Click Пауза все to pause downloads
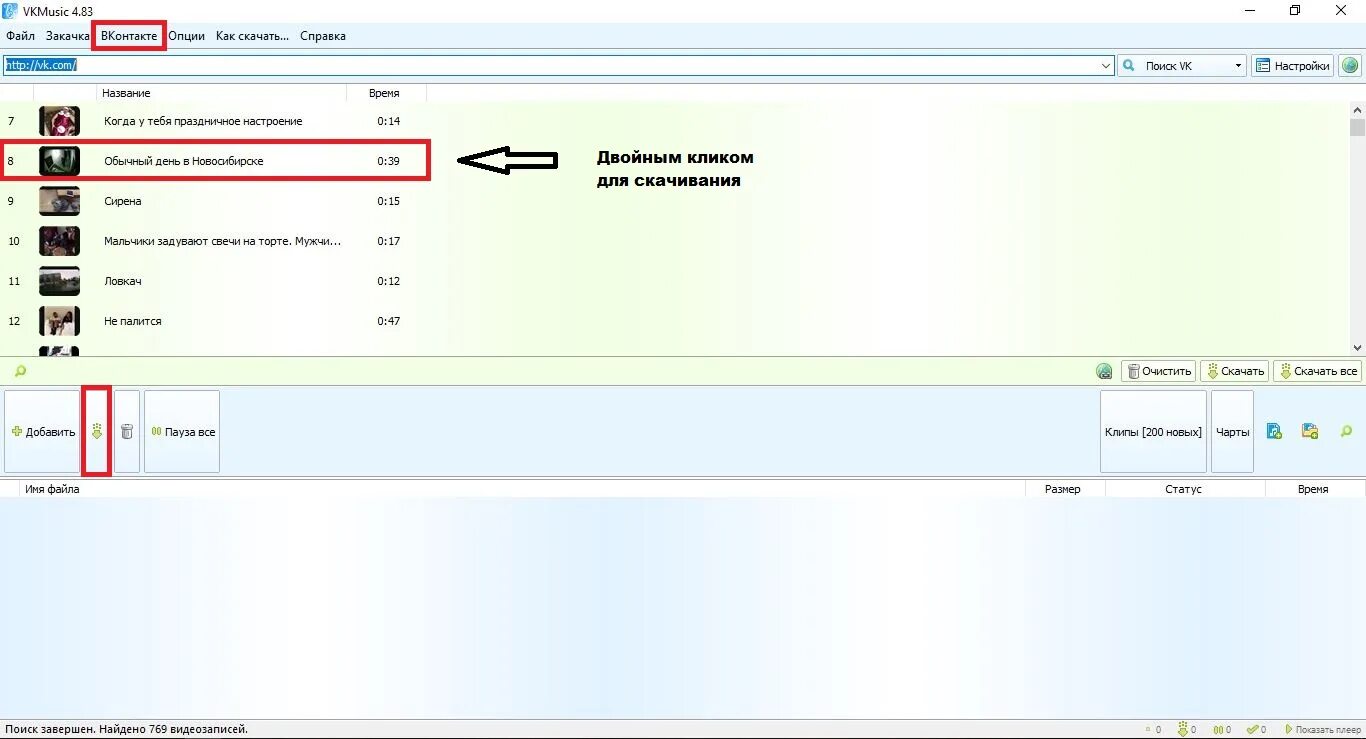The width and height of the screenshot is (1366, 739). 182,432
